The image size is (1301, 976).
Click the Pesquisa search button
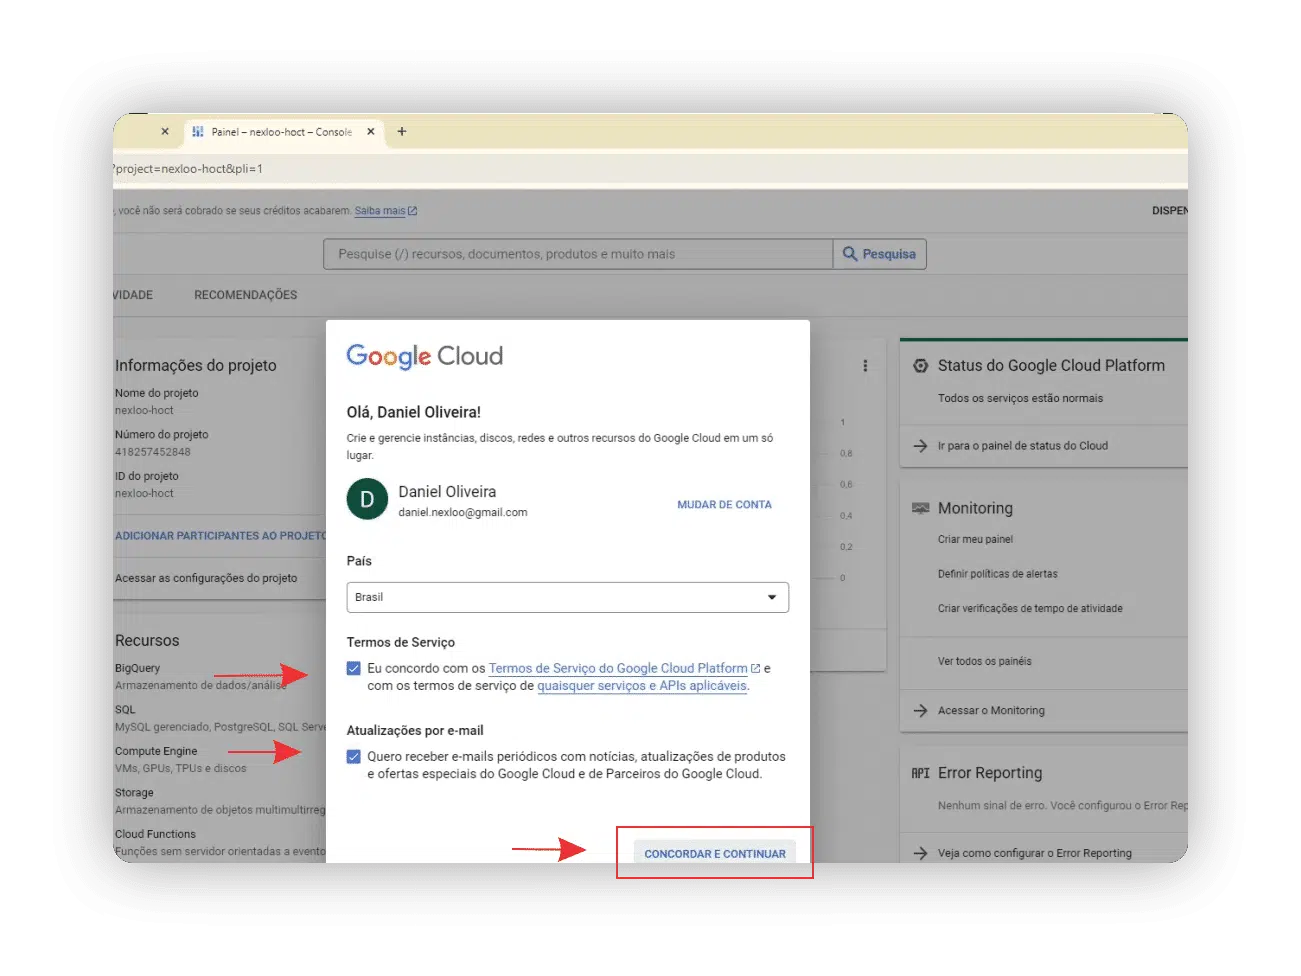tap(880, 254)
